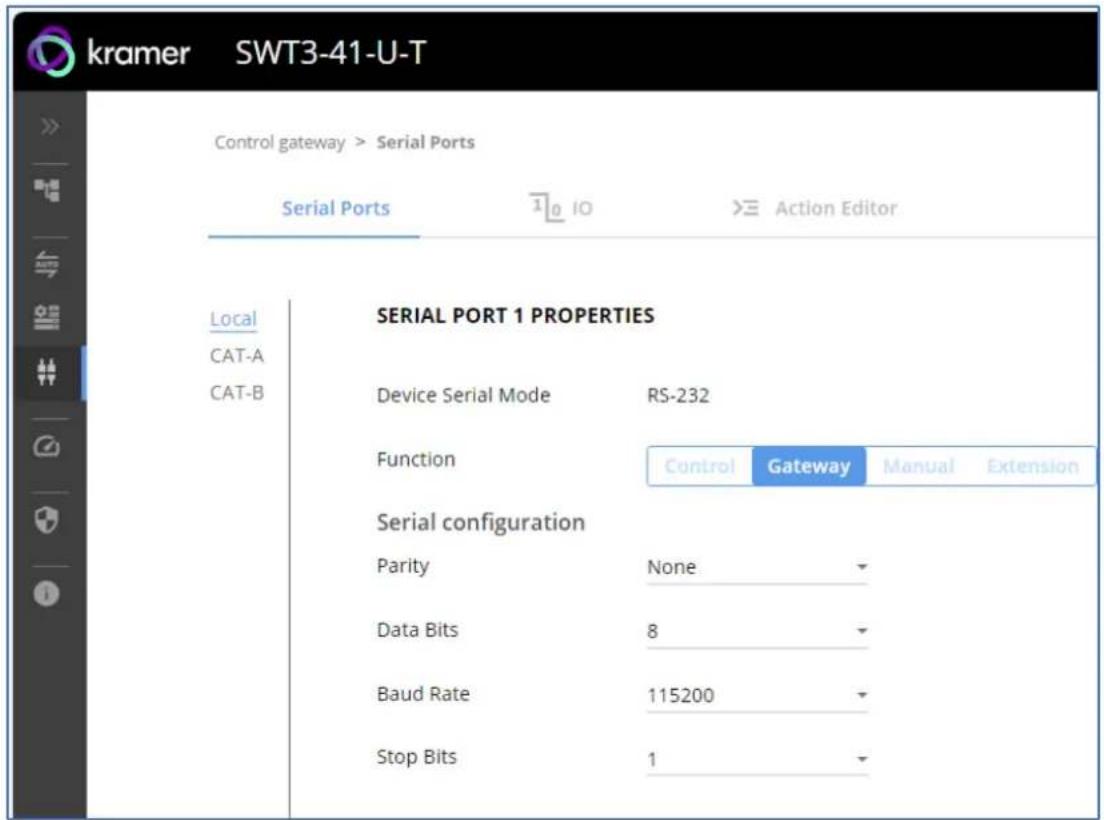
Task: Open the Data Bits dropdown
Action: pos(757,631)
